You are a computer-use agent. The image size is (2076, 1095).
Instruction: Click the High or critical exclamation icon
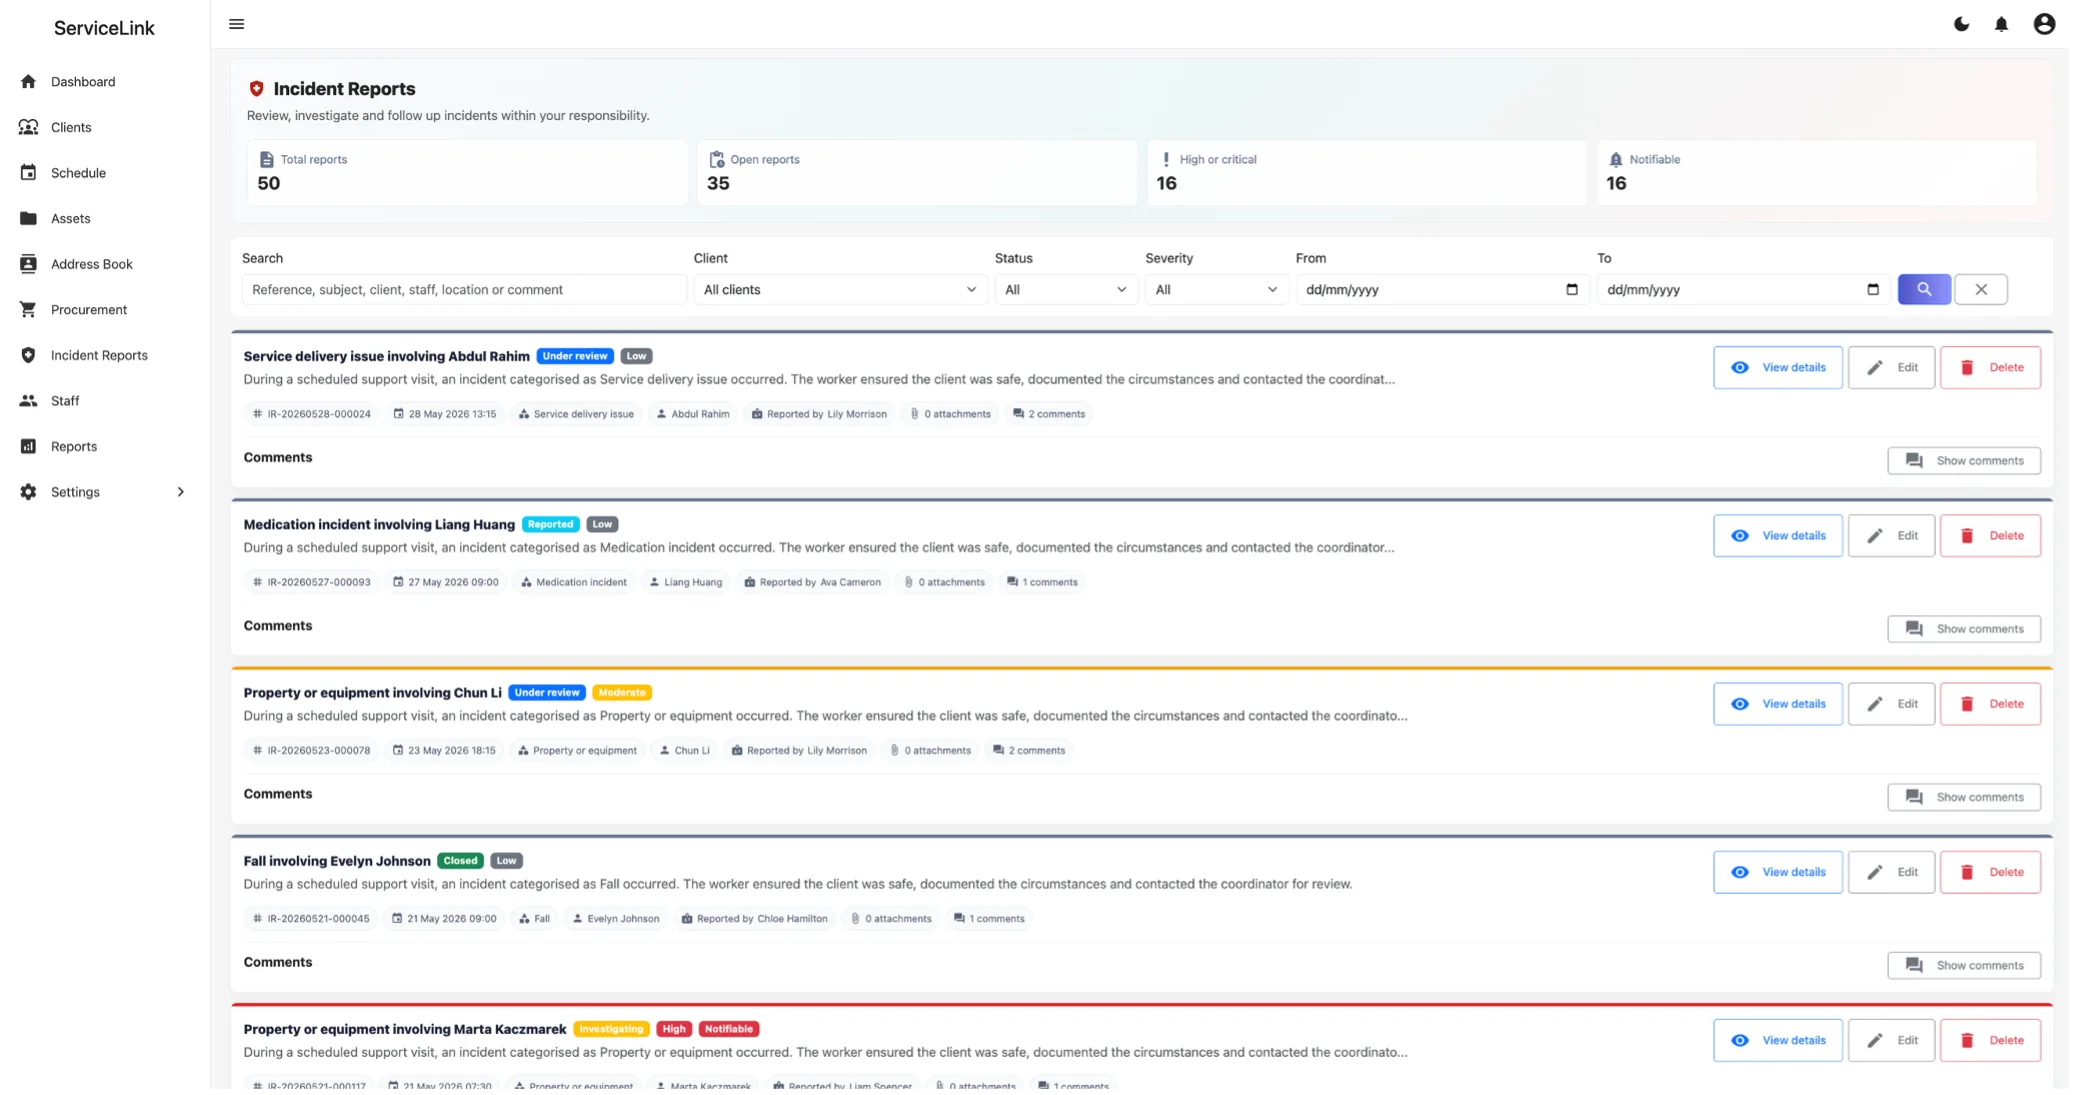(1166, 159)
